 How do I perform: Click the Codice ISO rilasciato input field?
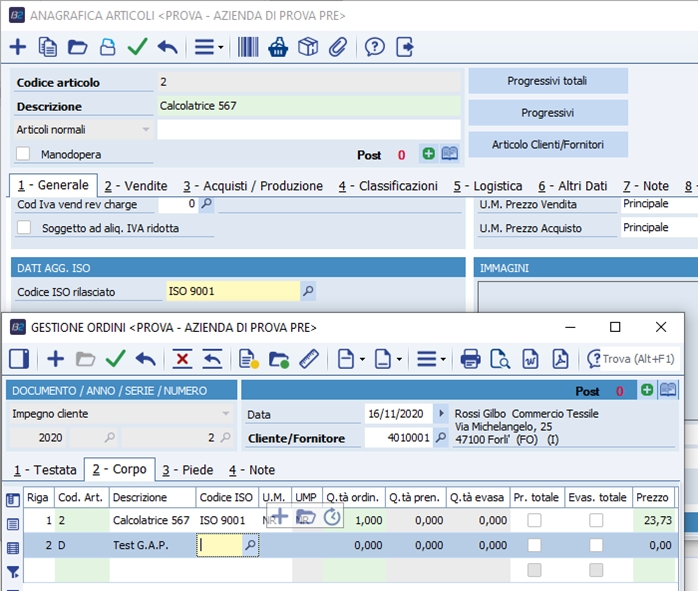point(232,291)
